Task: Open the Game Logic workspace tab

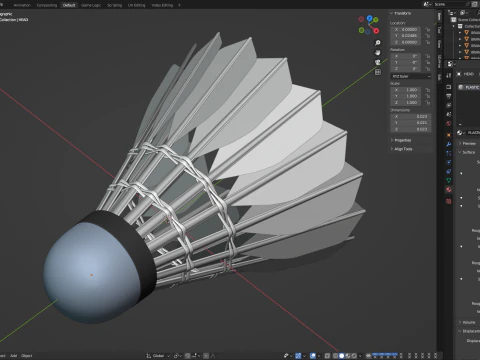Action: pyautogui.click(x=91, y=5)
